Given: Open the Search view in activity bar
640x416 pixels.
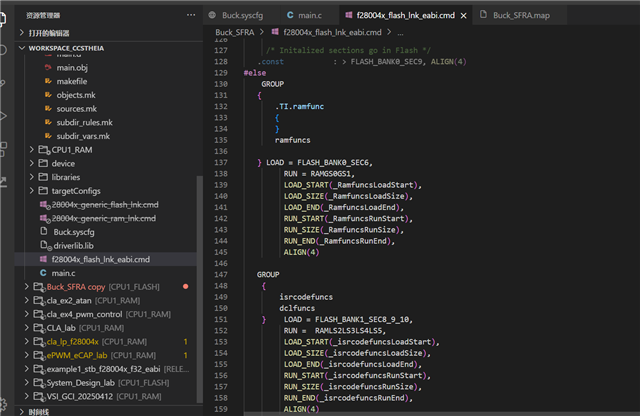Looking at the screenshot, I should [5, 49].
